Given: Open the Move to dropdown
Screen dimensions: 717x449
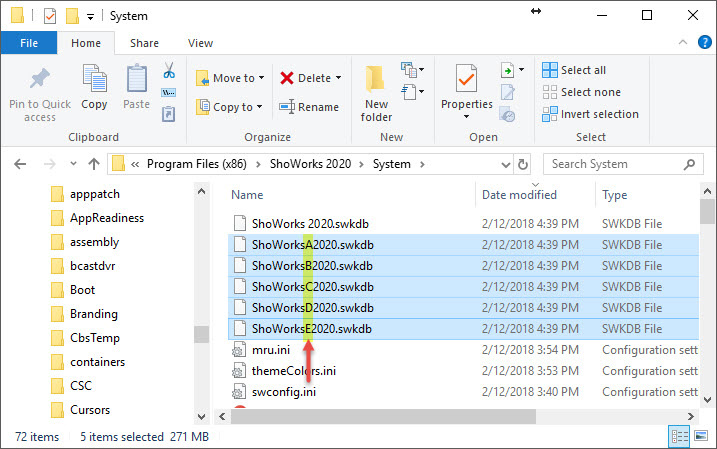Looking at the screenshot, I should pos(230,78).
